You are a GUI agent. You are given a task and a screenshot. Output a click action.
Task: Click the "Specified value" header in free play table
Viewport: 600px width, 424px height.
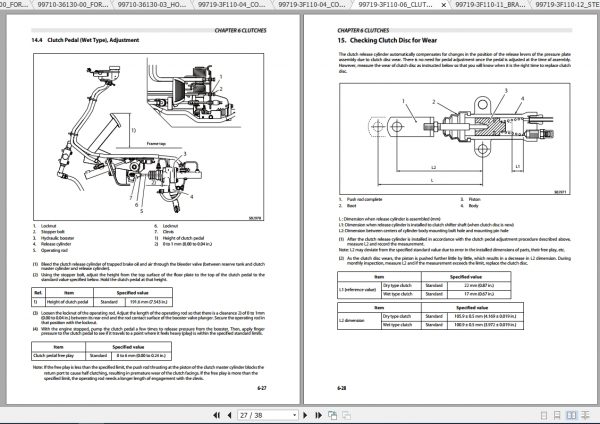click(x=128, y=347)
